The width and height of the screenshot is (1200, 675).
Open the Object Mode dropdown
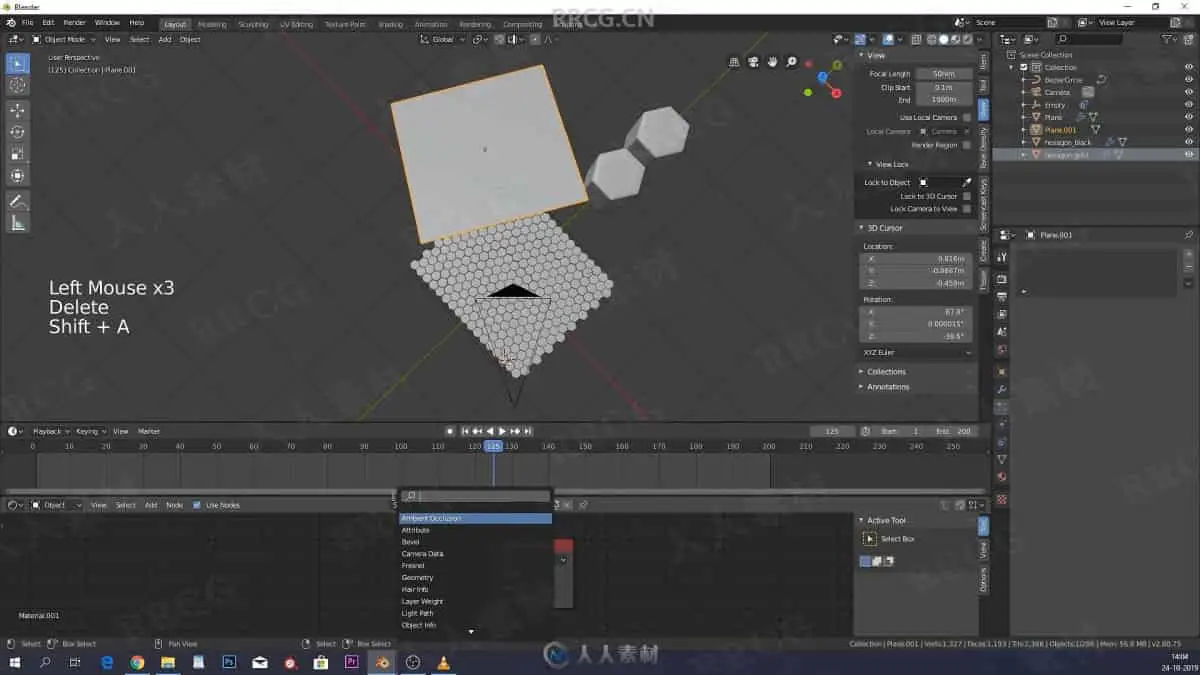pyautogui.click(x=64, y=39)
